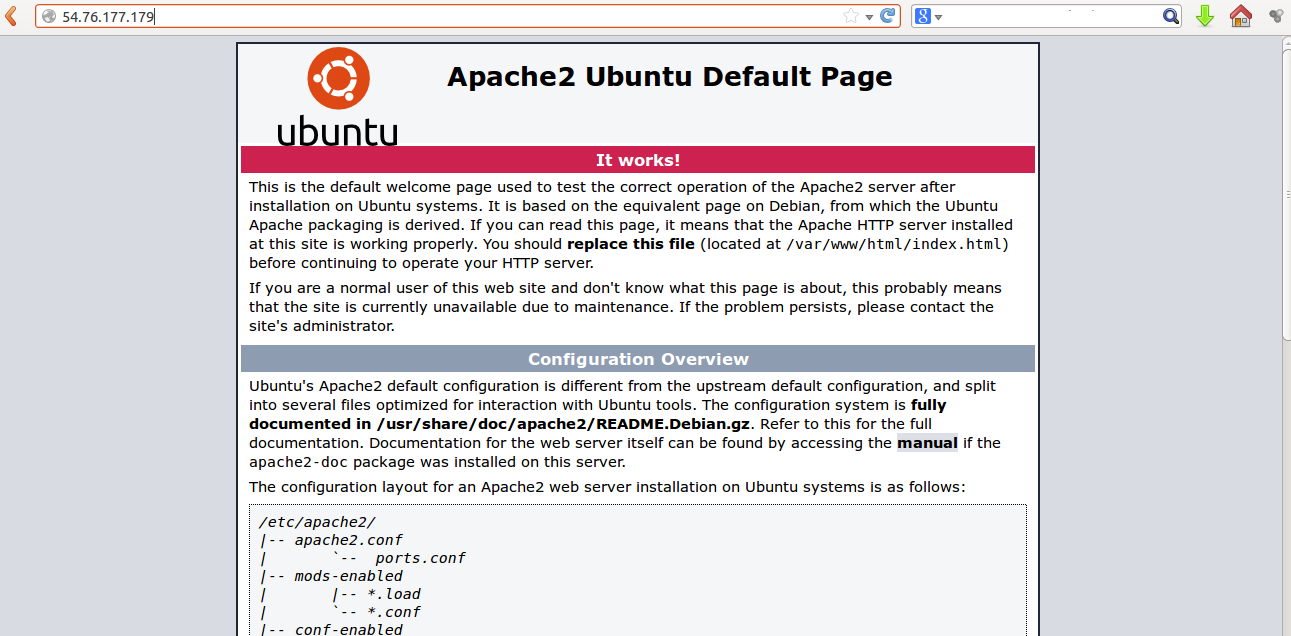Click the 'It works!' red header banner
The image size is (1291, 636).
point(638,160)
